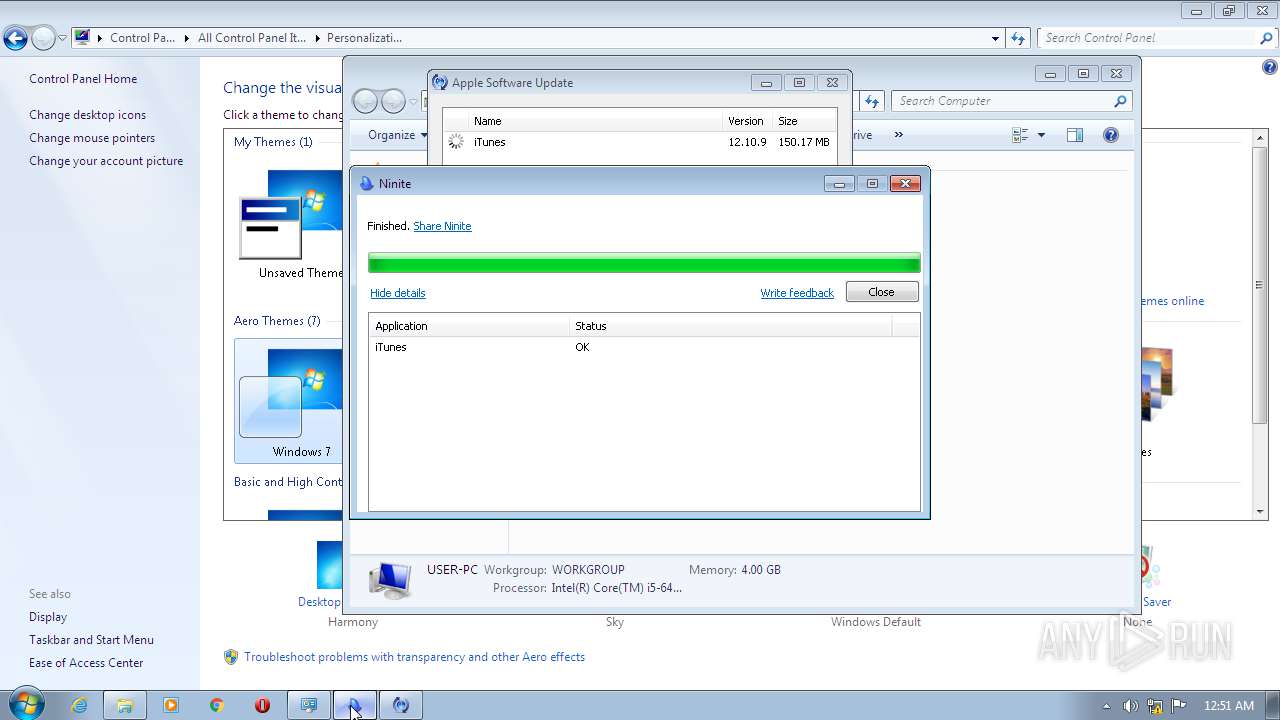Click Troubleshoot transparency and Aero effects link
The width and height of the screenshot is (1280, 720).
414,657
